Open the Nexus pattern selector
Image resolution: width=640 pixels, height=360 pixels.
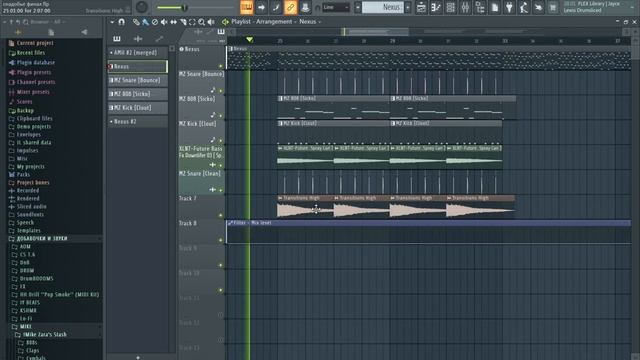tap(382, 7)
